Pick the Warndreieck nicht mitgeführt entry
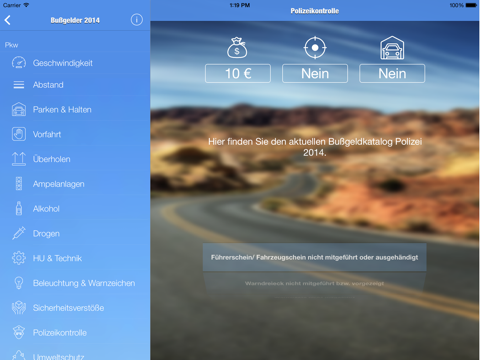 click(x=315, y=283)
